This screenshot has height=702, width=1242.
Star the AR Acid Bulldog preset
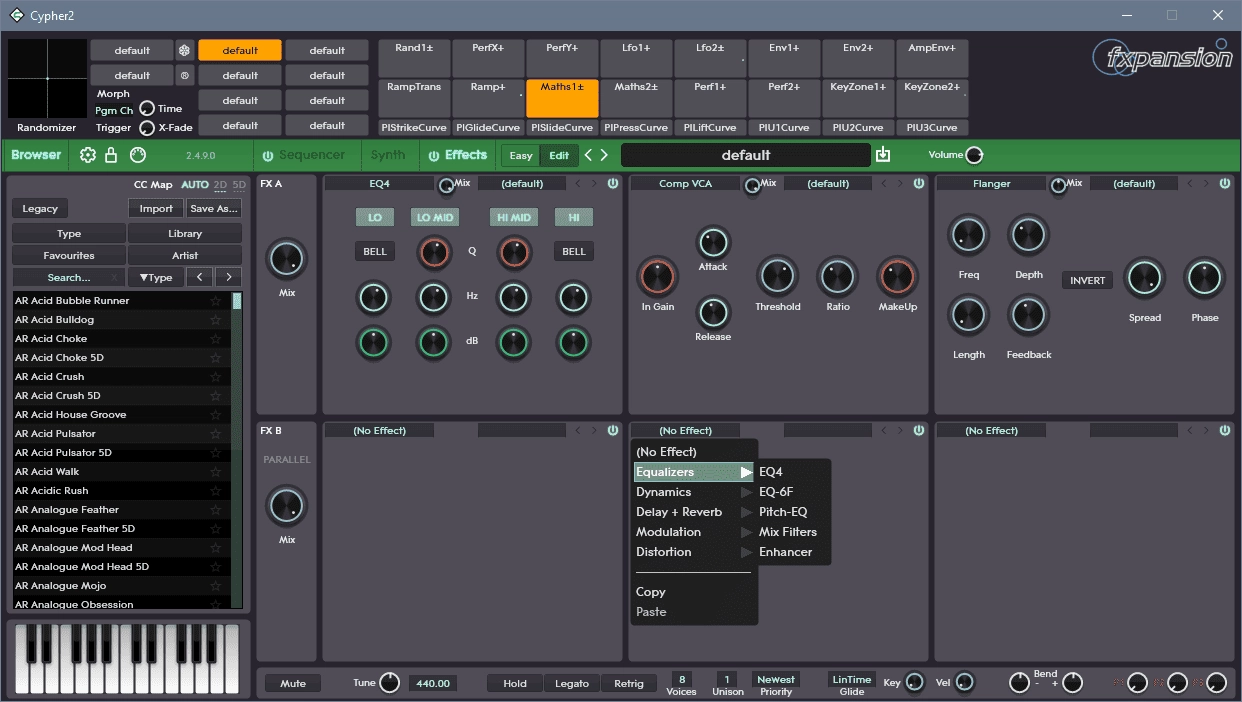coord(216,319)
